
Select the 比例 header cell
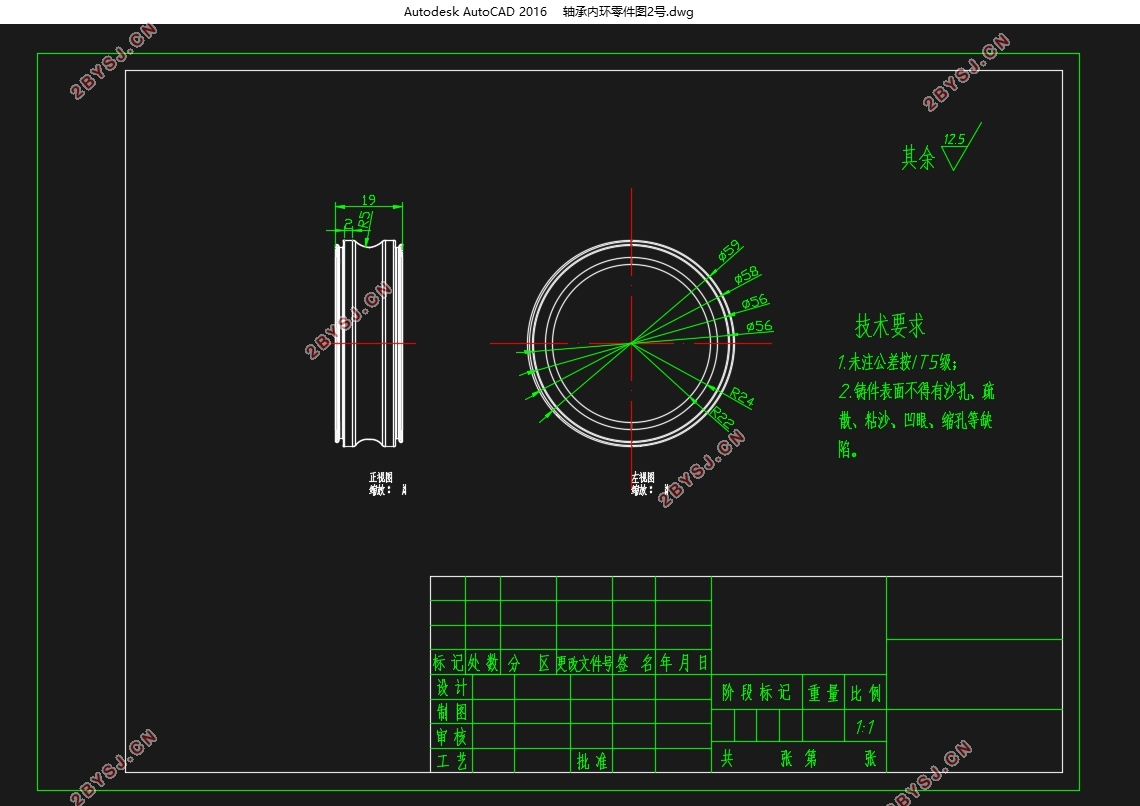(x=866, y=693)
